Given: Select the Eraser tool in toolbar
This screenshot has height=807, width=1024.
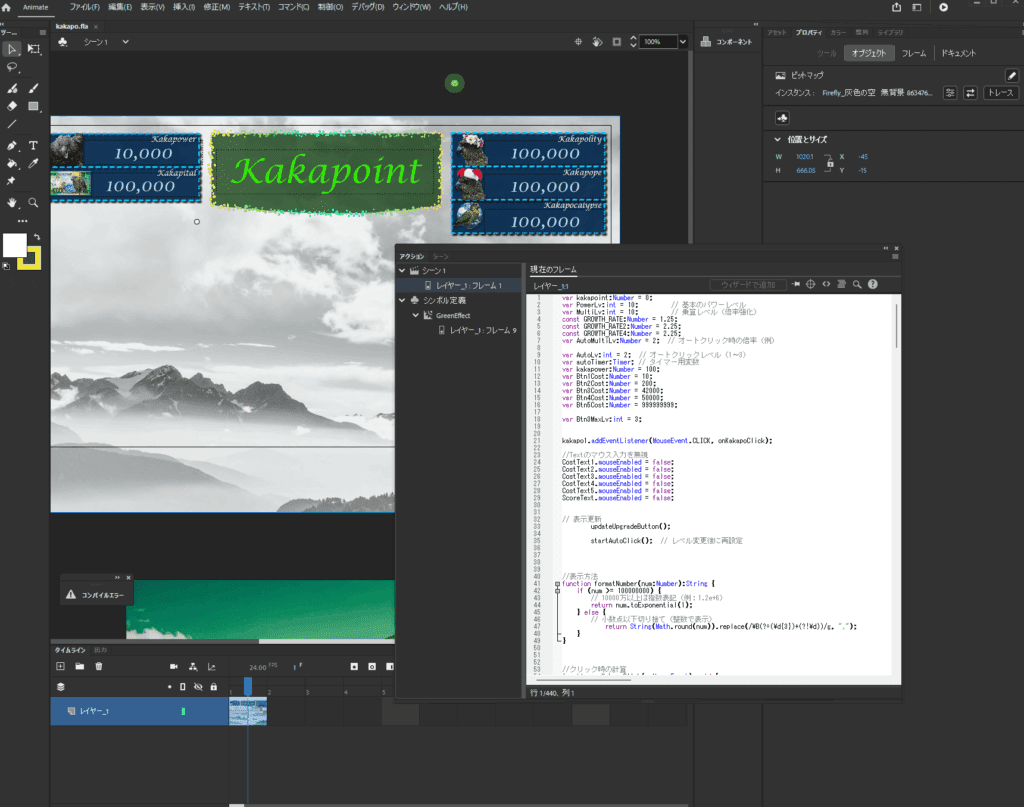Looking at the screenshot, I should coord(12,105).
